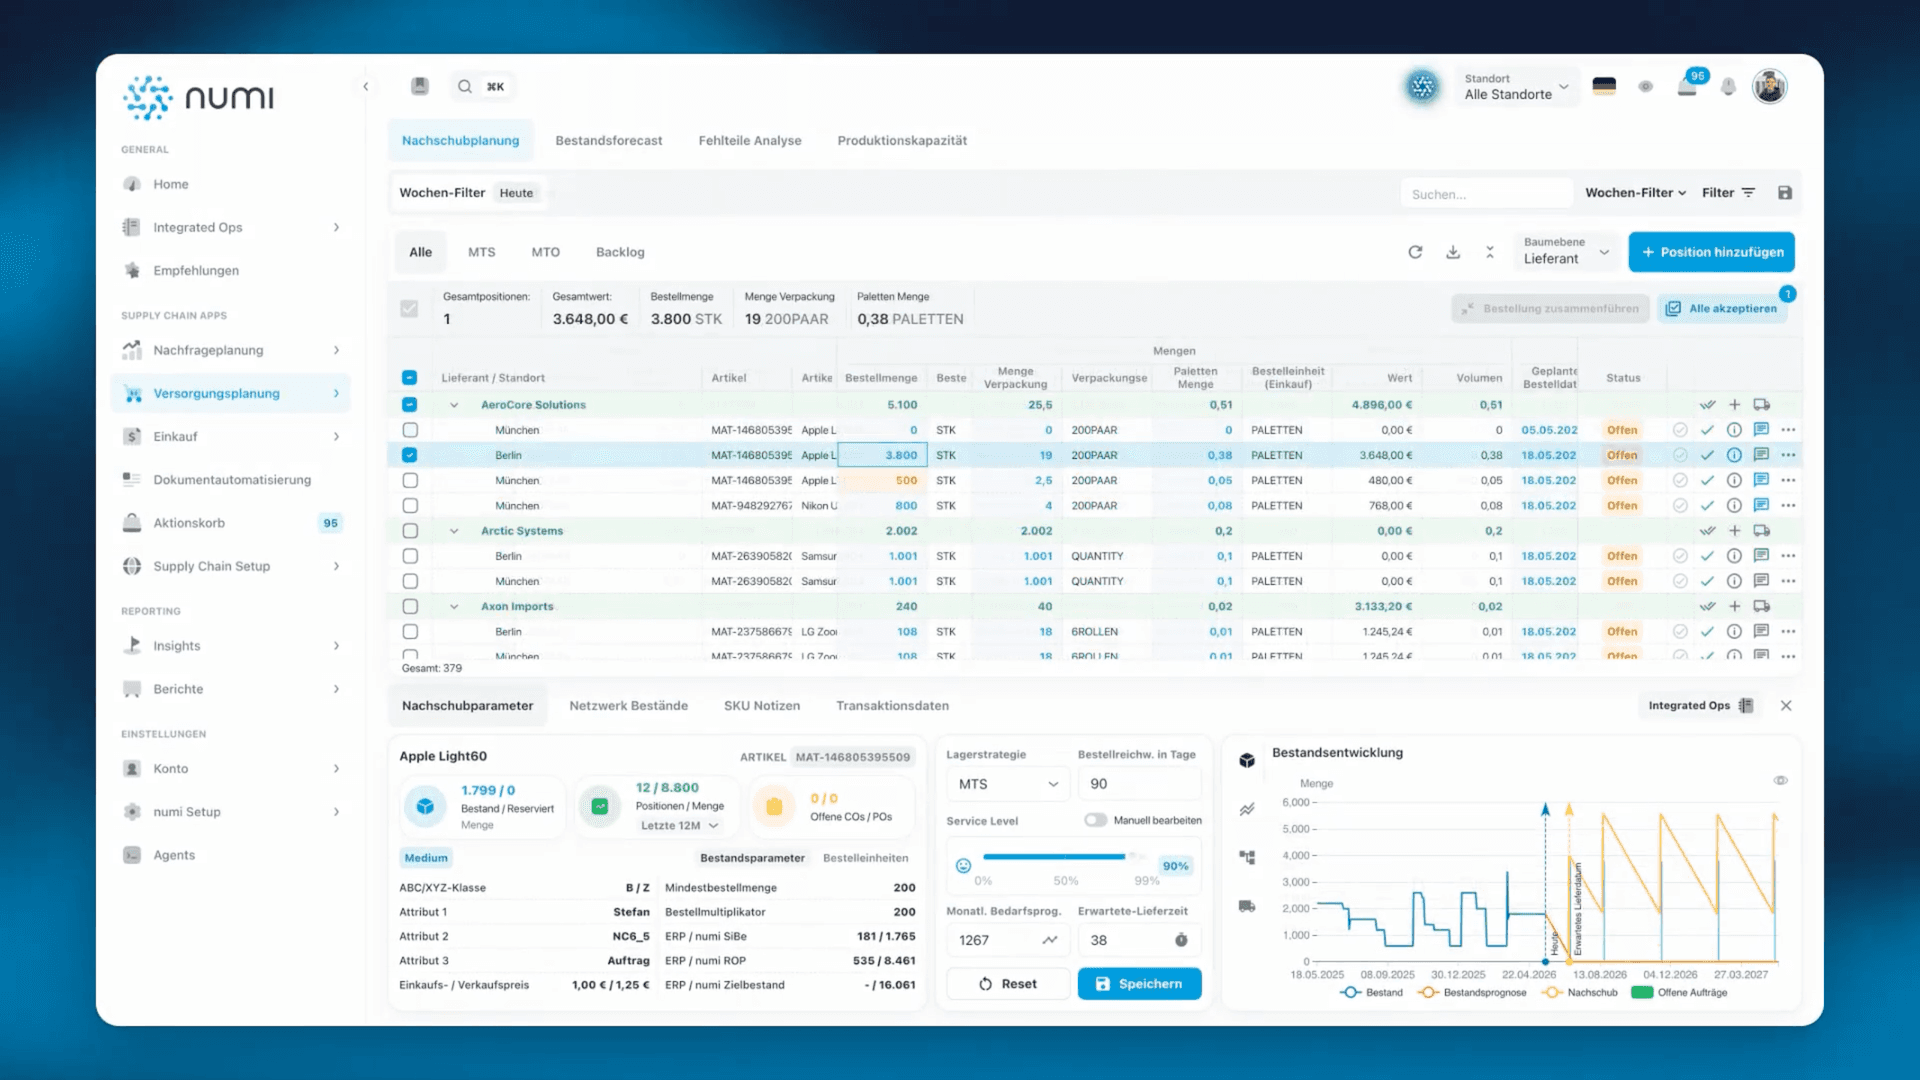This screenshot has height=1080, width=1920.
Task: Open info for Berlin 3.800 row
Action: pyautogui.click(x=1734, y=455)
